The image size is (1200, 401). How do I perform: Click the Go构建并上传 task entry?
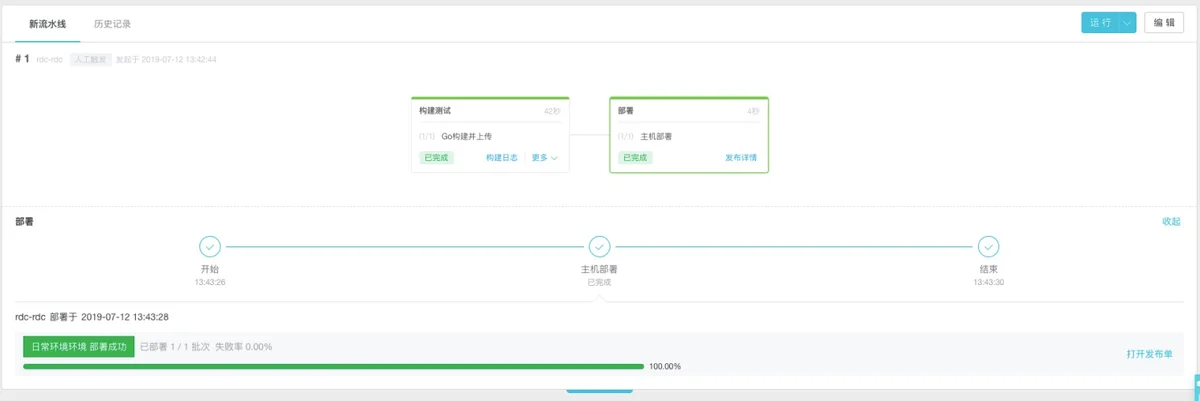pyautogui.click(x=467, y=136)
